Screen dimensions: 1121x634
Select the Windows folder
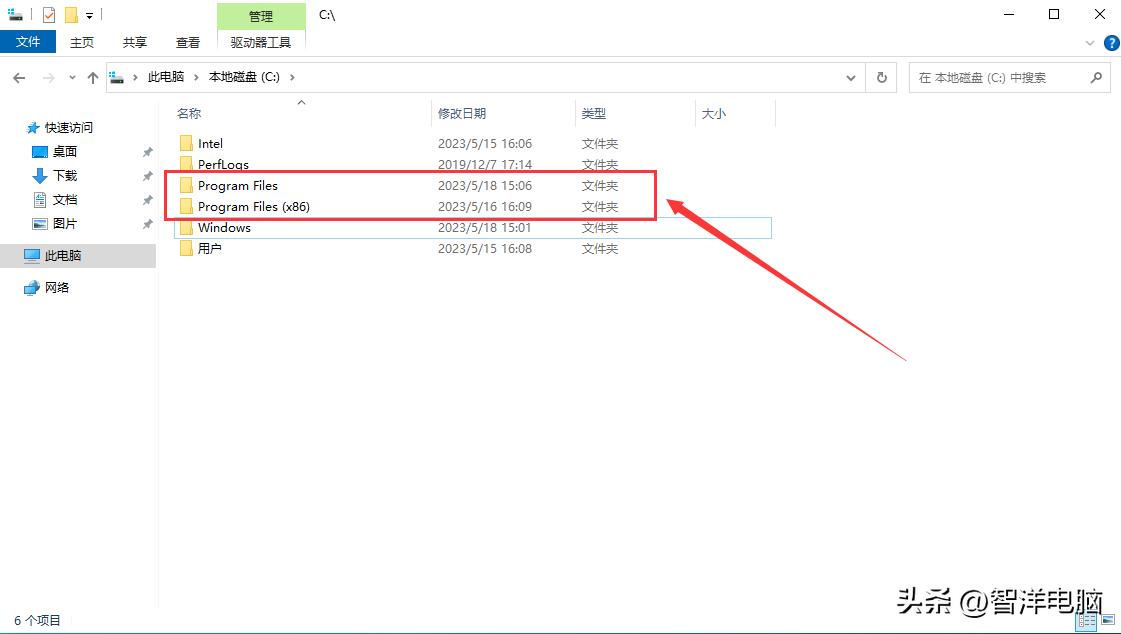point(222,227)
